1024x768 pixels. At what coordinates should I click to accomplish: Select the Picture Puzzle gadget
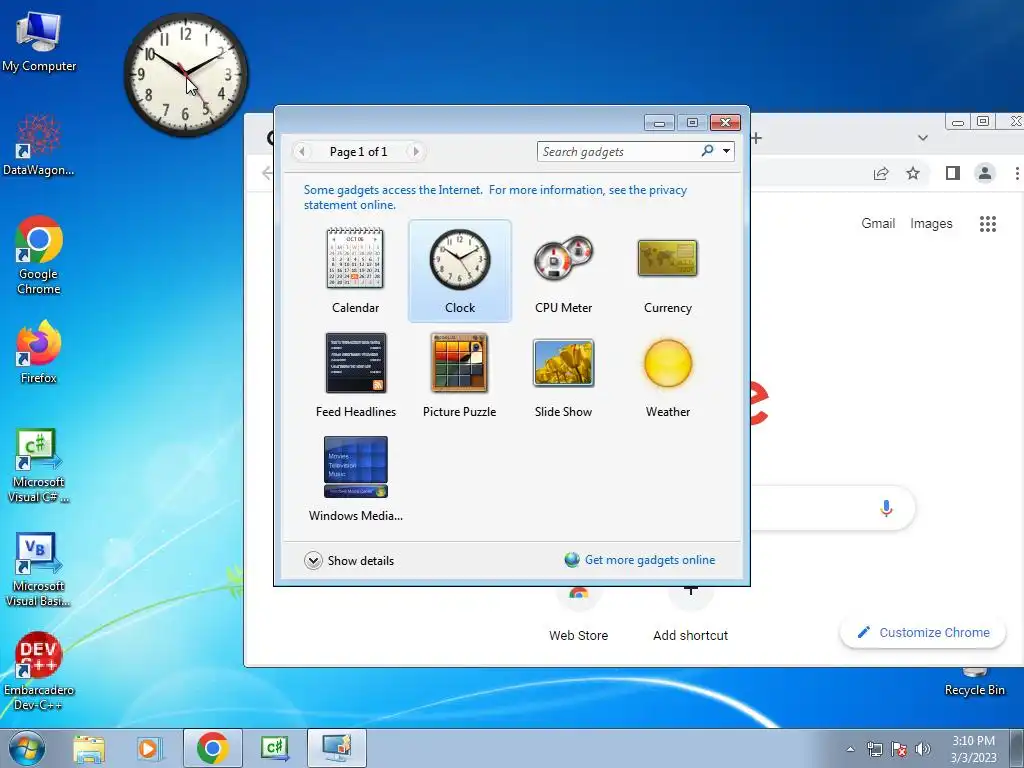[x=460, y=375]
